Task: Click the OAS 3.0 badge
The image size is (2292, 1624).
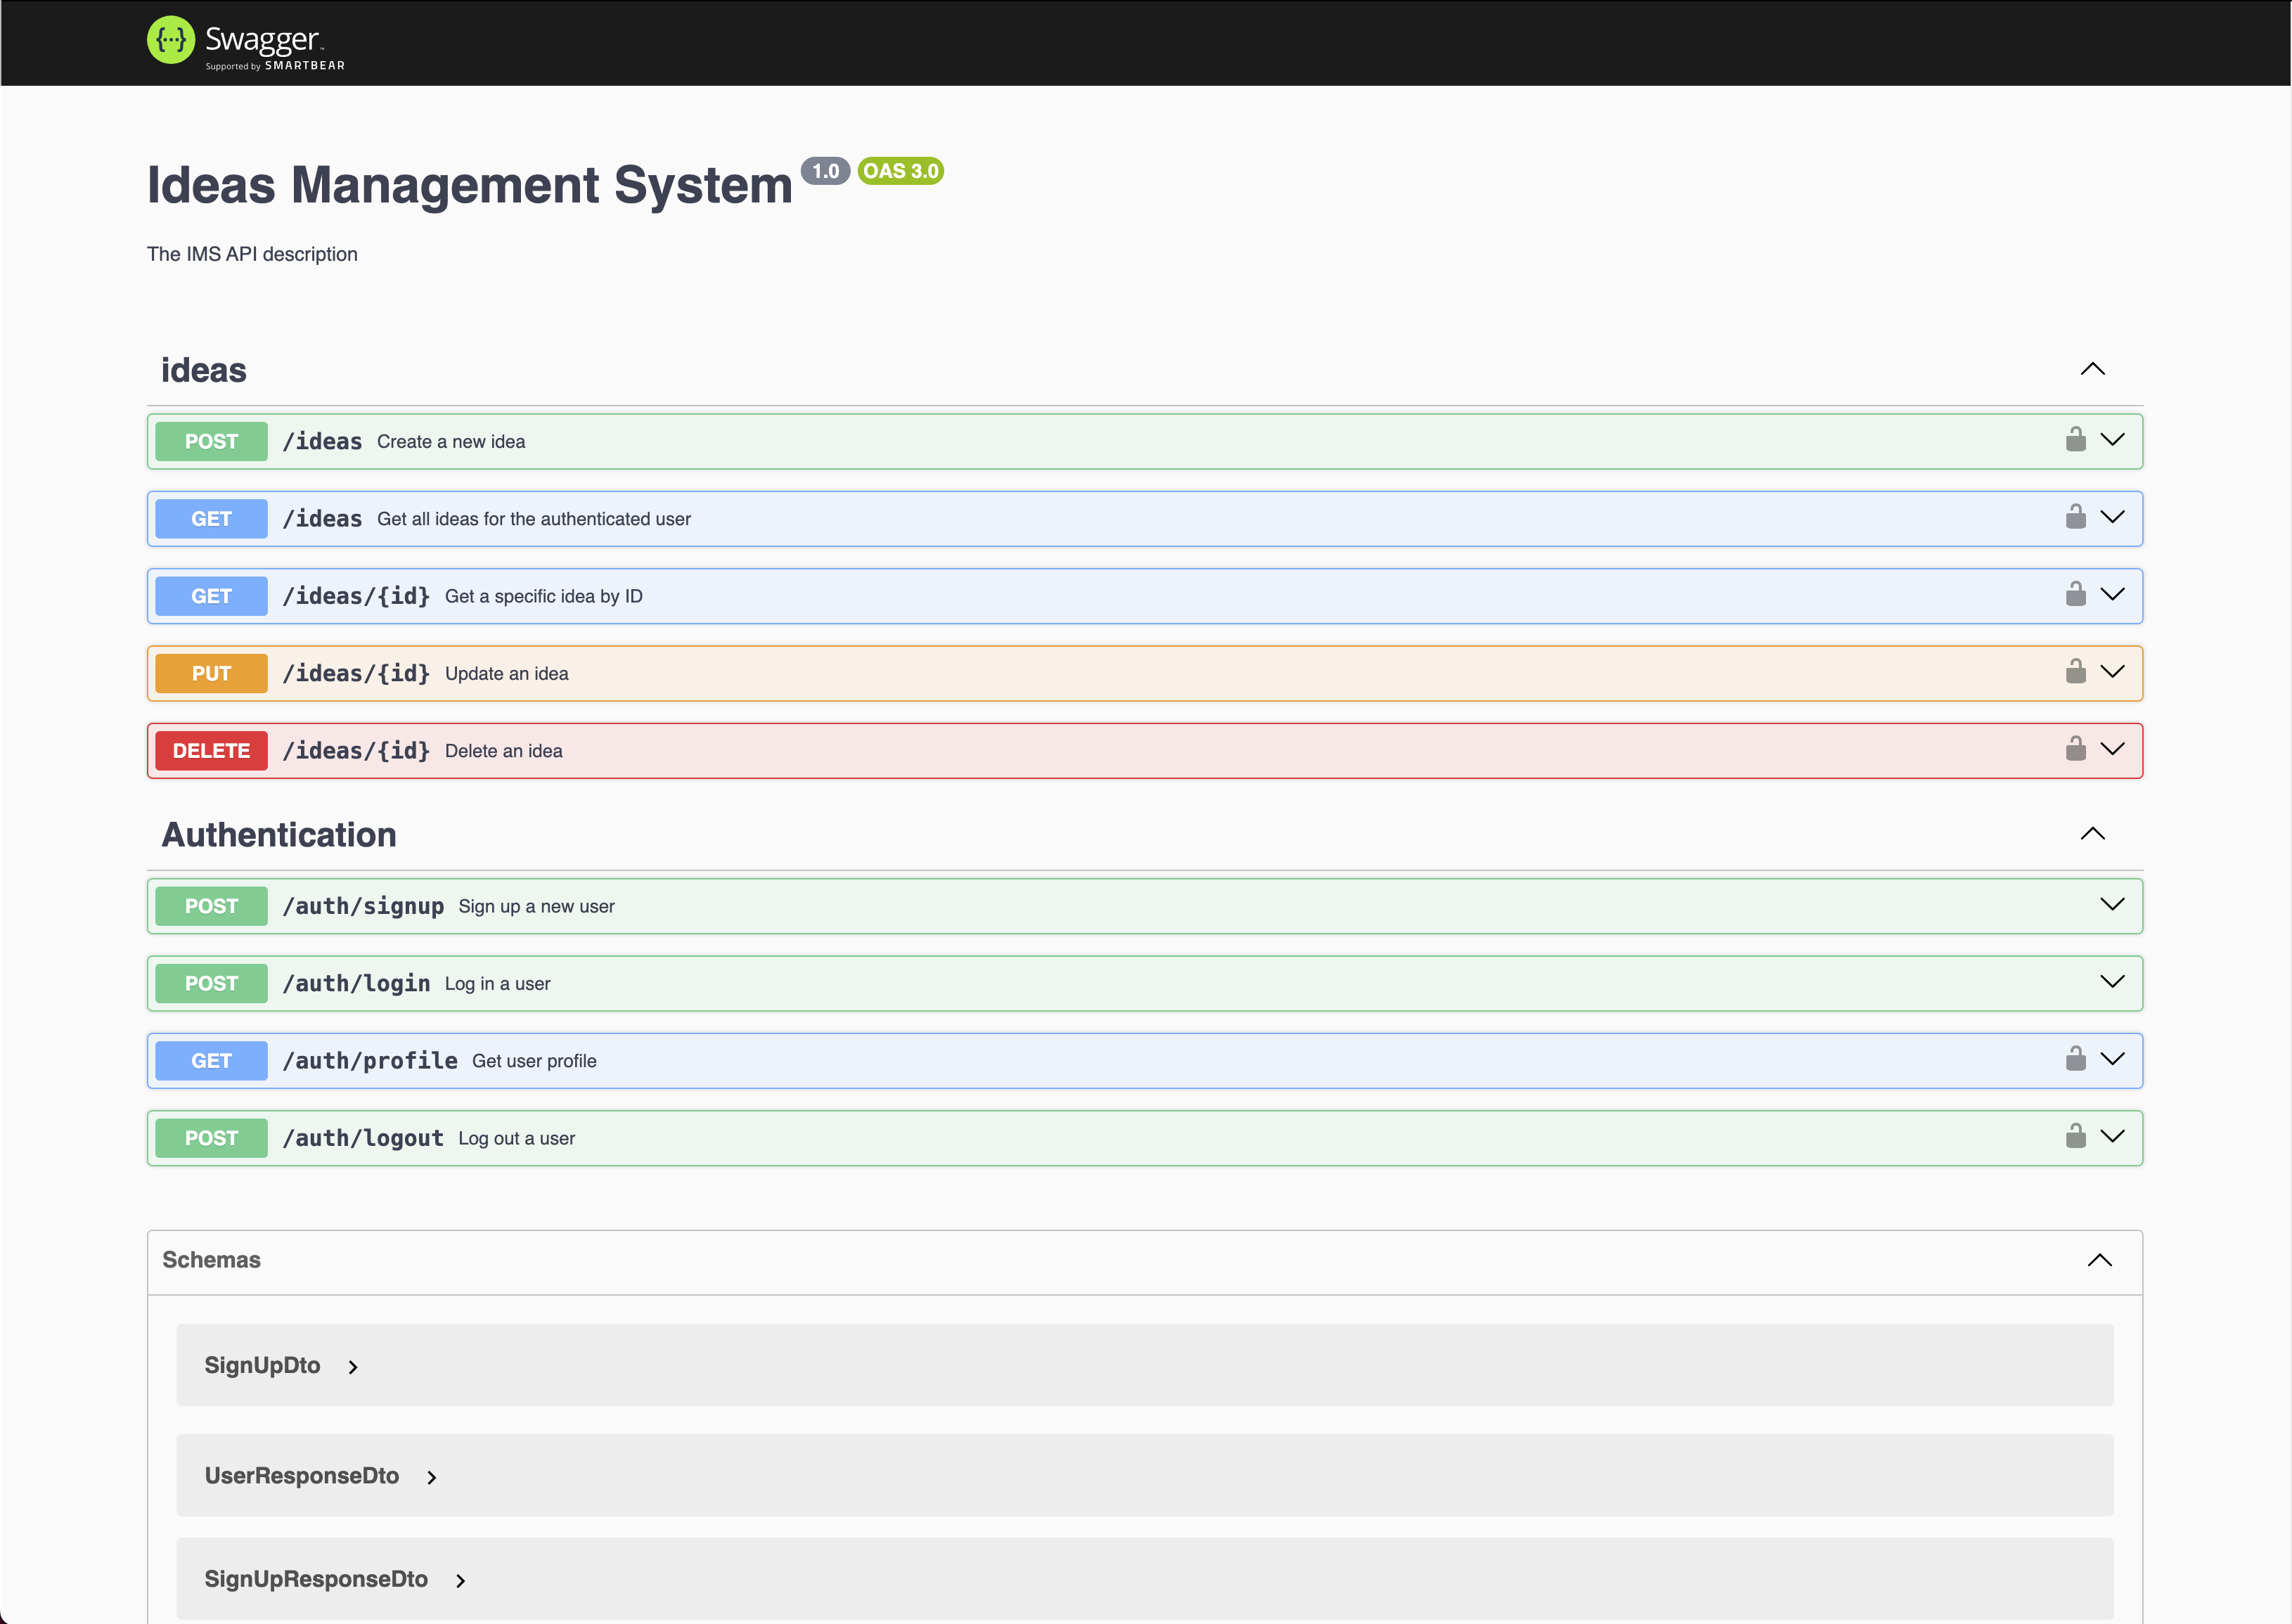Action: pyautogui.click(x=900, y=171)
